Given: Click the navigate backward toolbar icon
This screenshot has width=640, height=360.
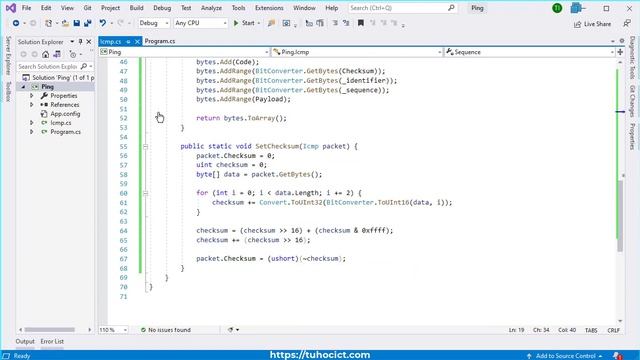Looking at the screenshot, I should point(16,23).
